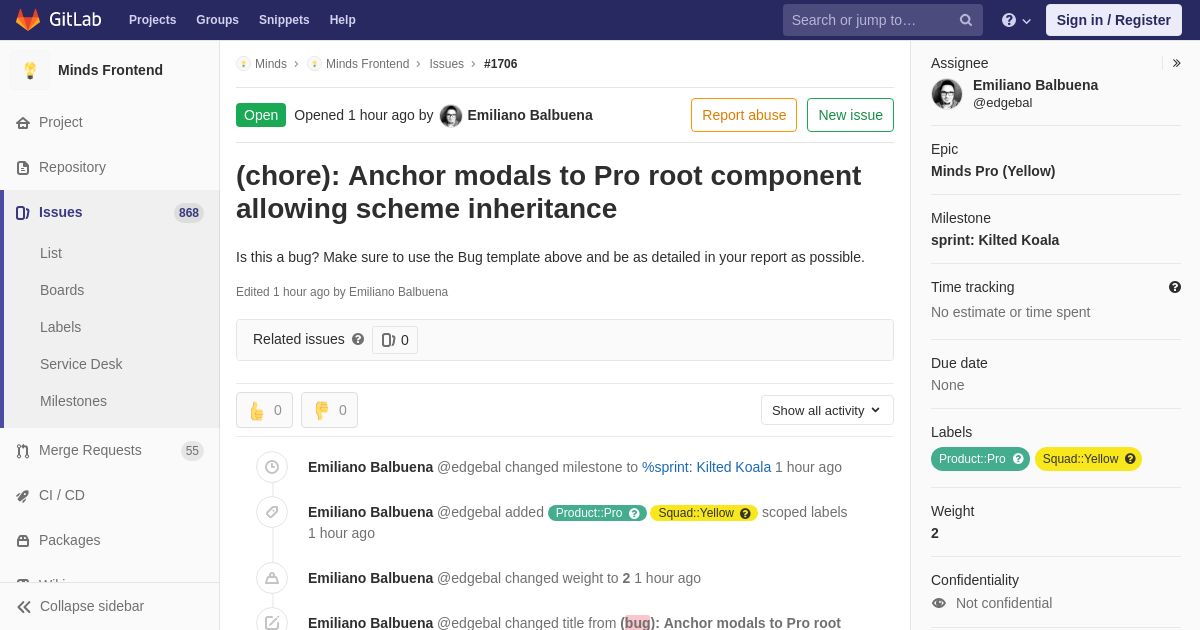Screen dimensions: 1200x630
Task: Click the New issue button
Action: click(x=850, y=115)
